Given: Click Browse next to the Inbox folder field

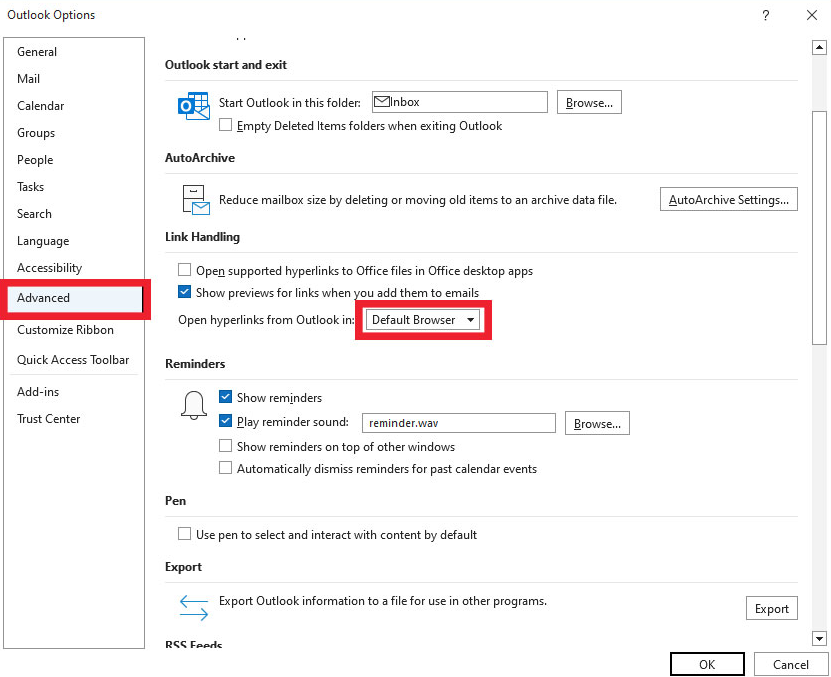Looking at the screenshot, I should click(x=589, y=102).
